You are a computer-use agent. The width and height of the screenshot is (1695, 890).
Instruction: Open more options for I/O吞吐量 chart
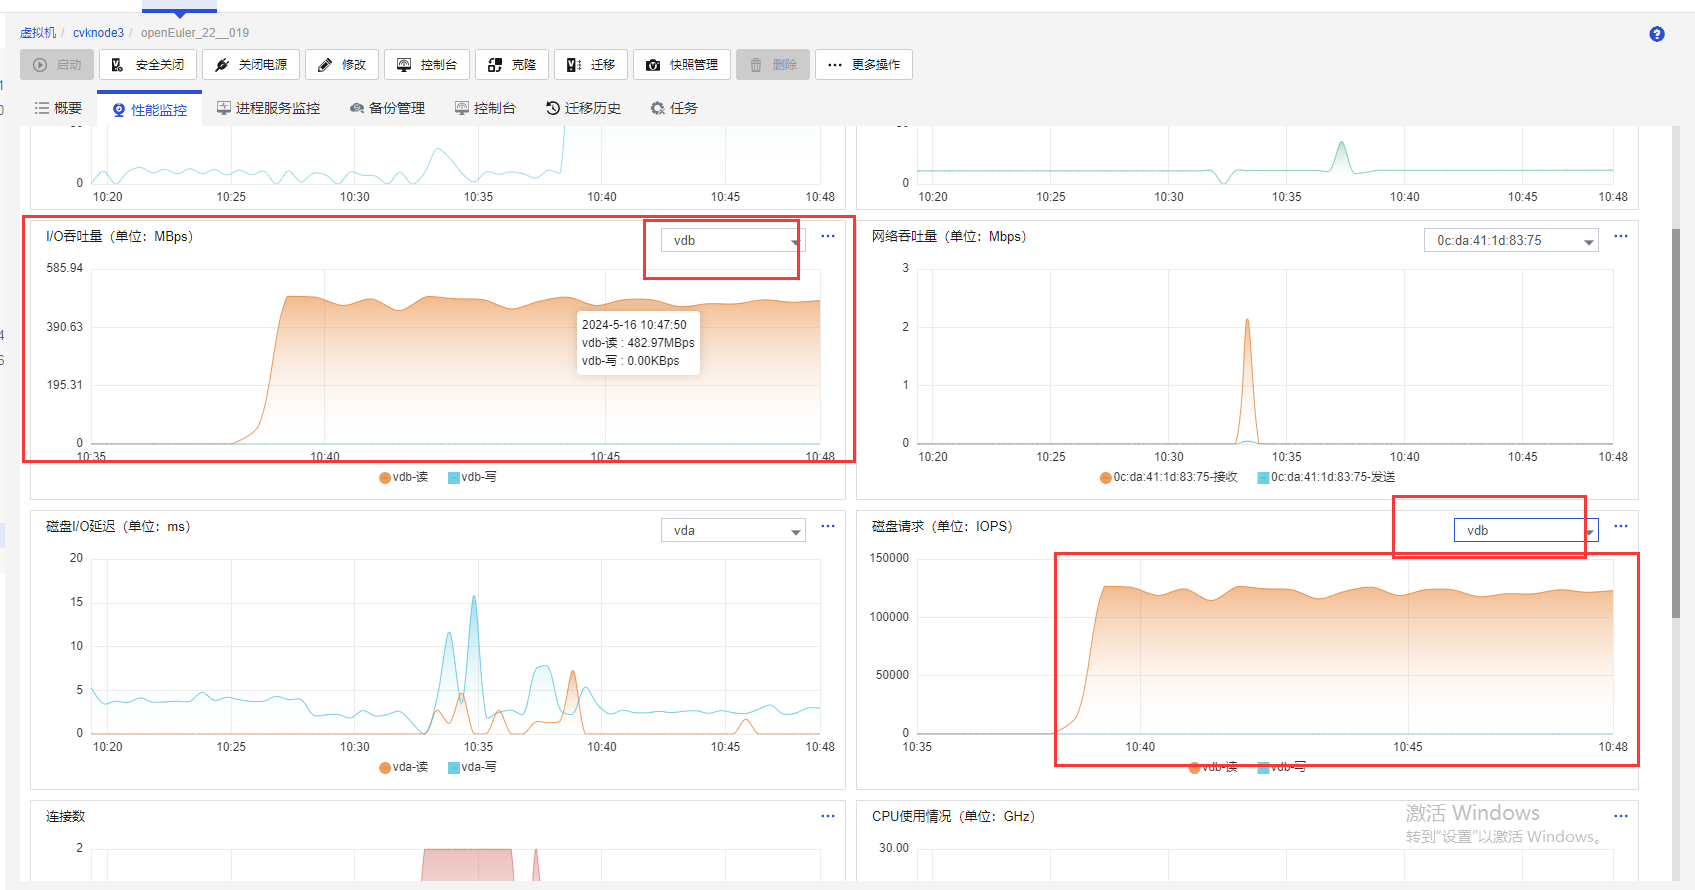pos(828,236)
